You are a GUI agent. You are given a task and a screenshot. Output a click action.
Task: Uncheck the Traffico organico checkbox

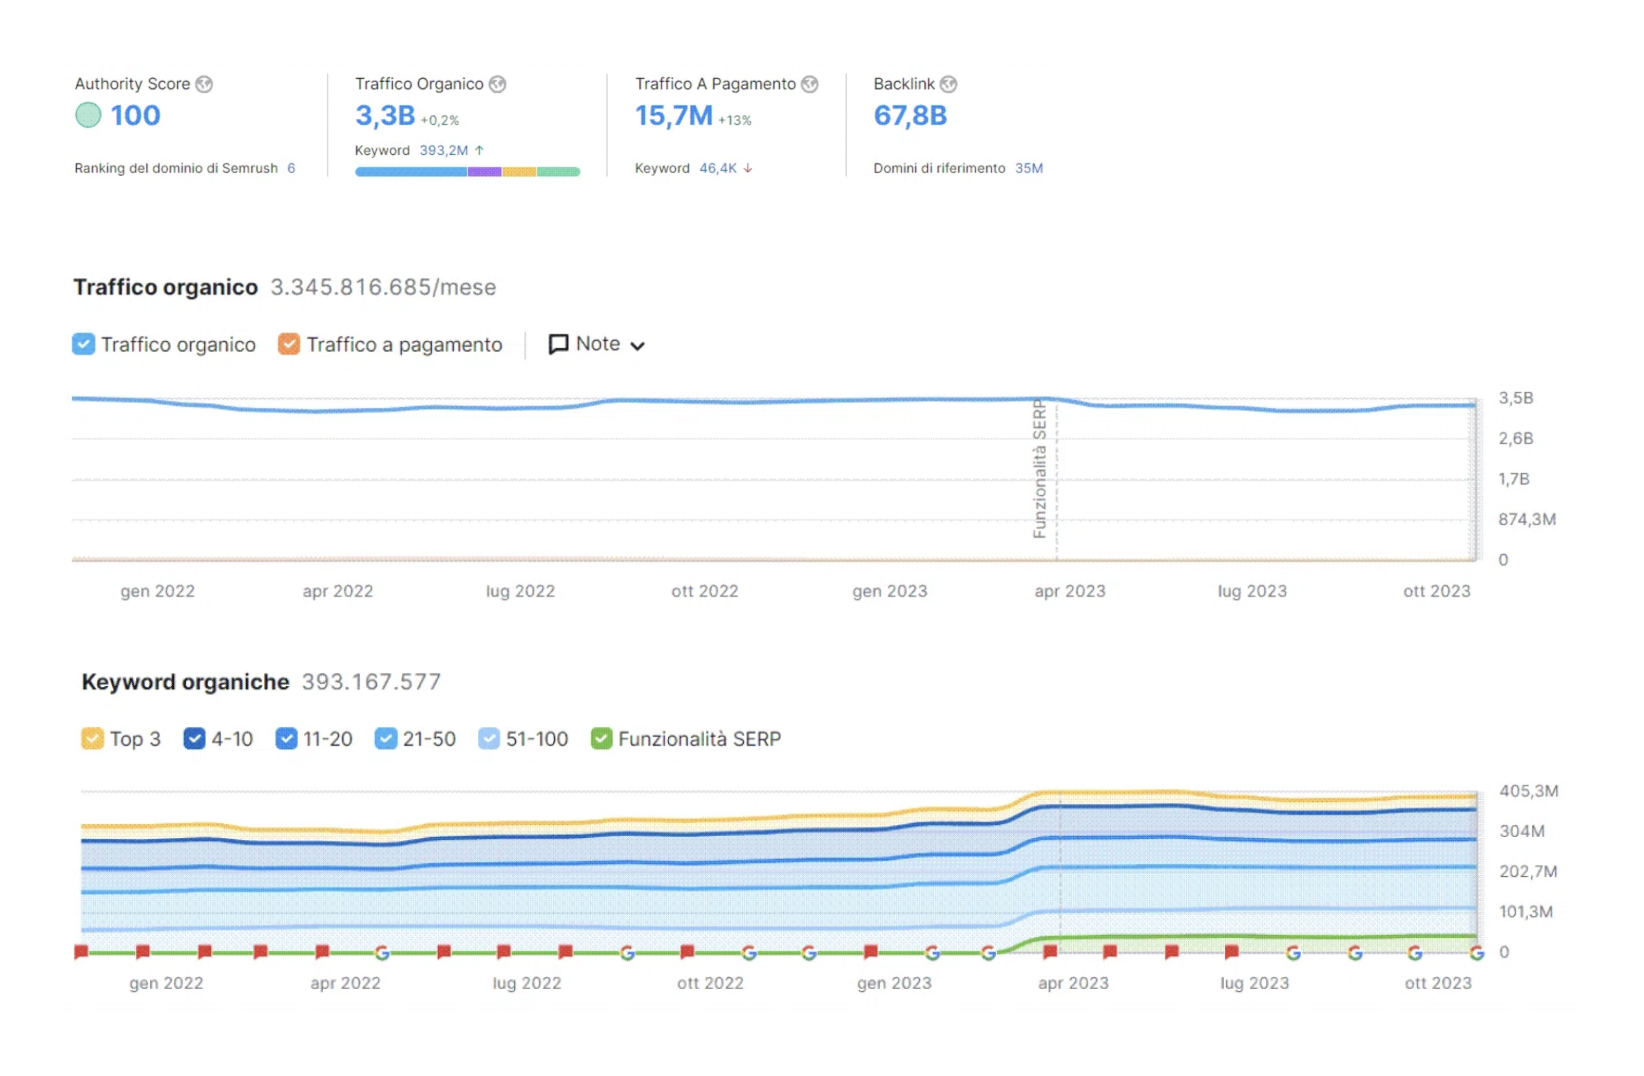84,344
